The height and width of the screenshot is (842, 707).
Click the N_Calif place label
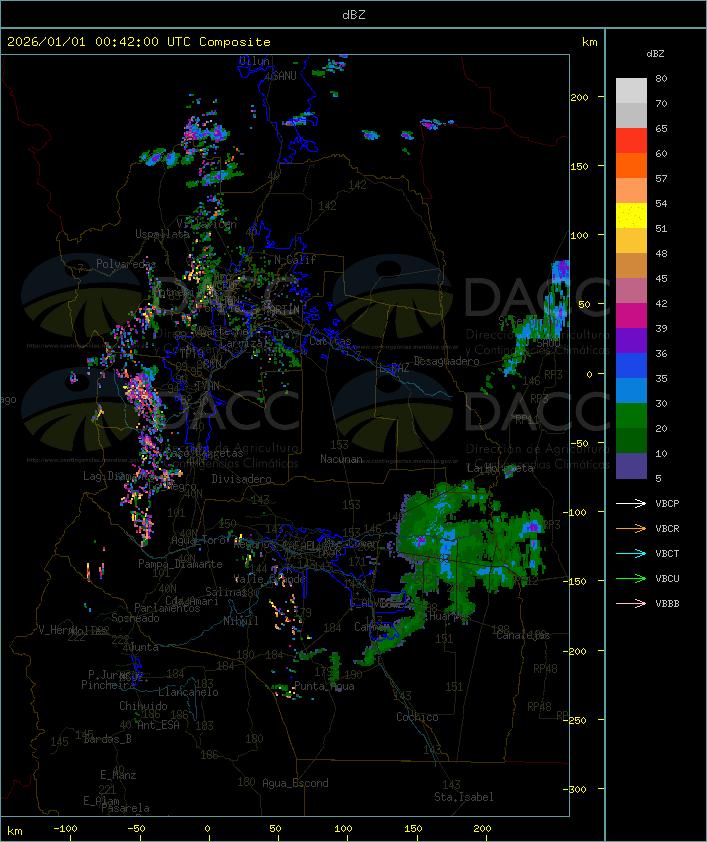coord(295,260)
